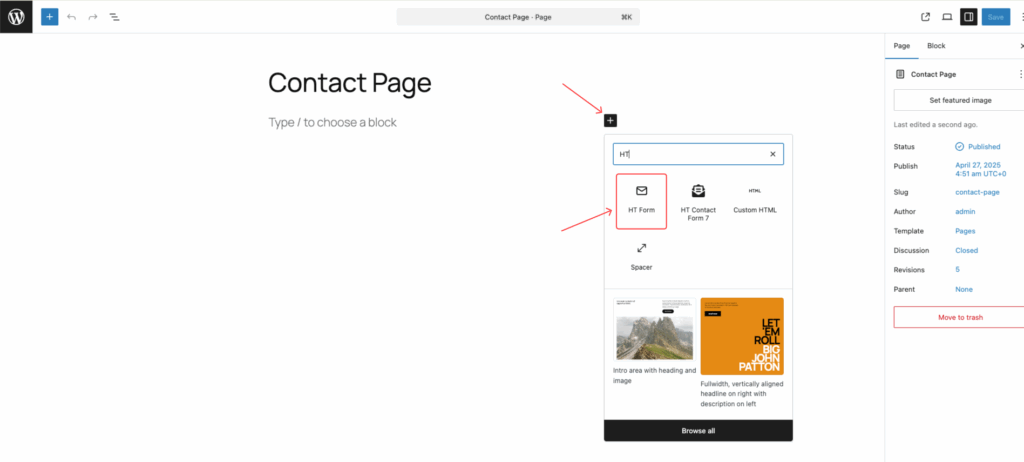Click the black inline add block button
The image size is (1024, 462).
click(x=610, y=120)
